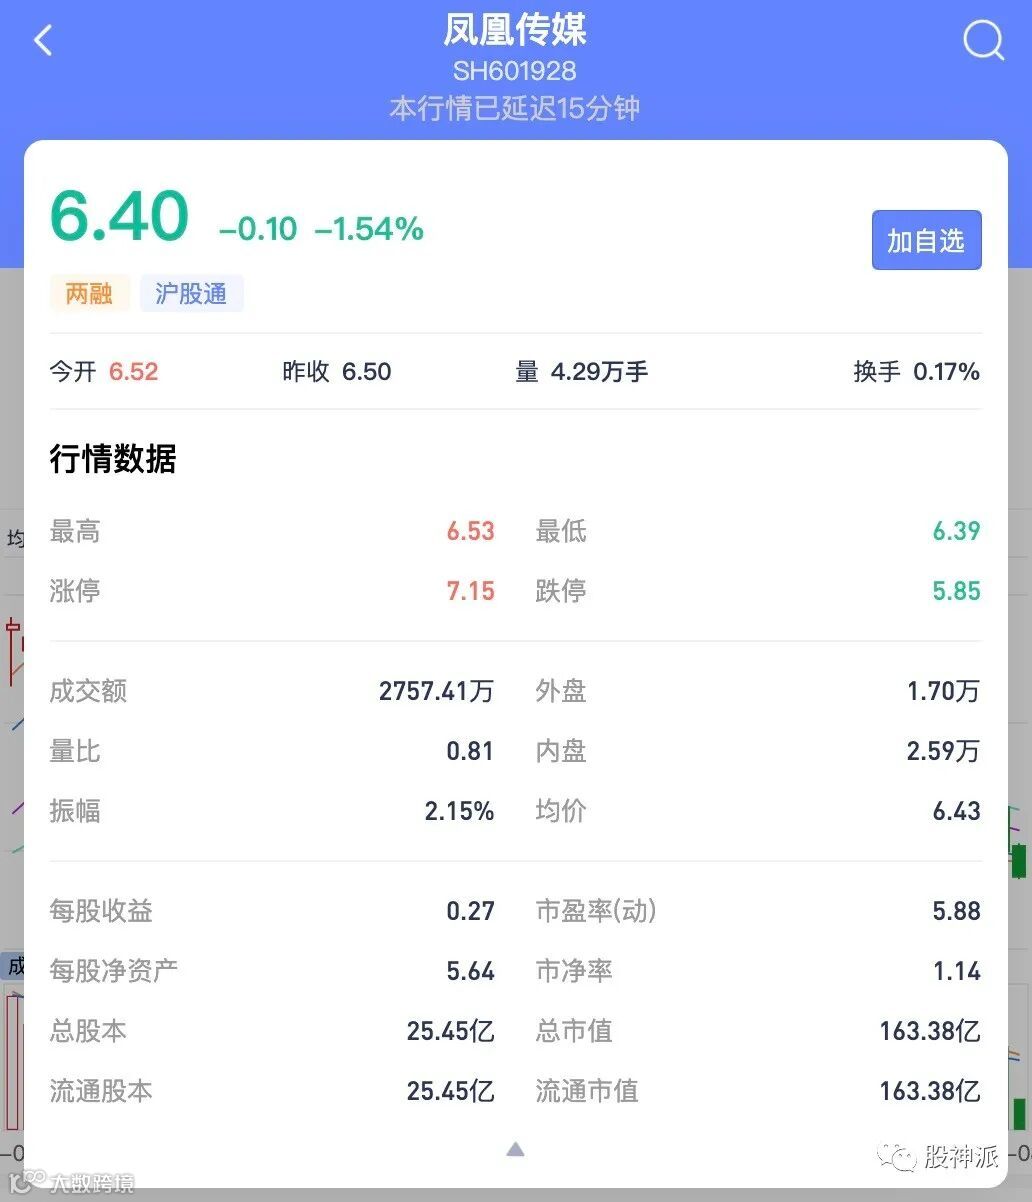
Task: Select the 两融 tag
Action: [x=90, y=294]
